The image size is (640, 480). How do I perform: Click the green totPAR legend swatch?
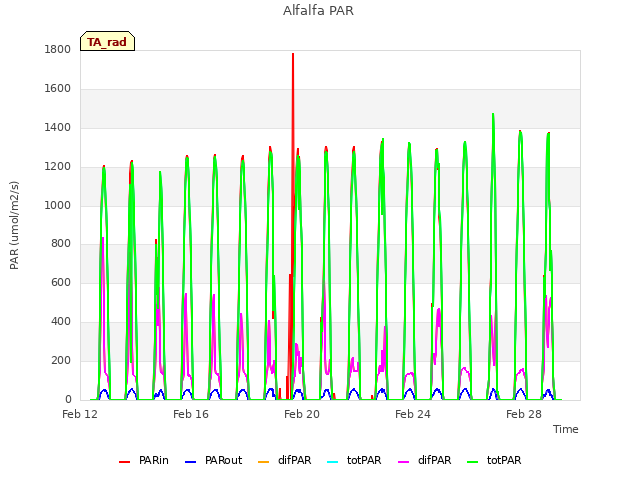pos(473,462)
